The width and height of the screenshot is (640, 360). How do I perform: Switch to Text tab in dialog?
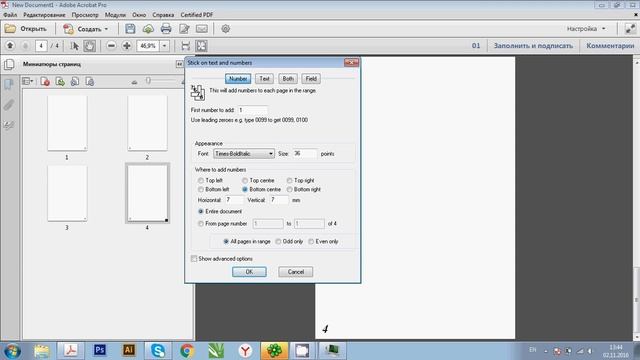point(264,78)
